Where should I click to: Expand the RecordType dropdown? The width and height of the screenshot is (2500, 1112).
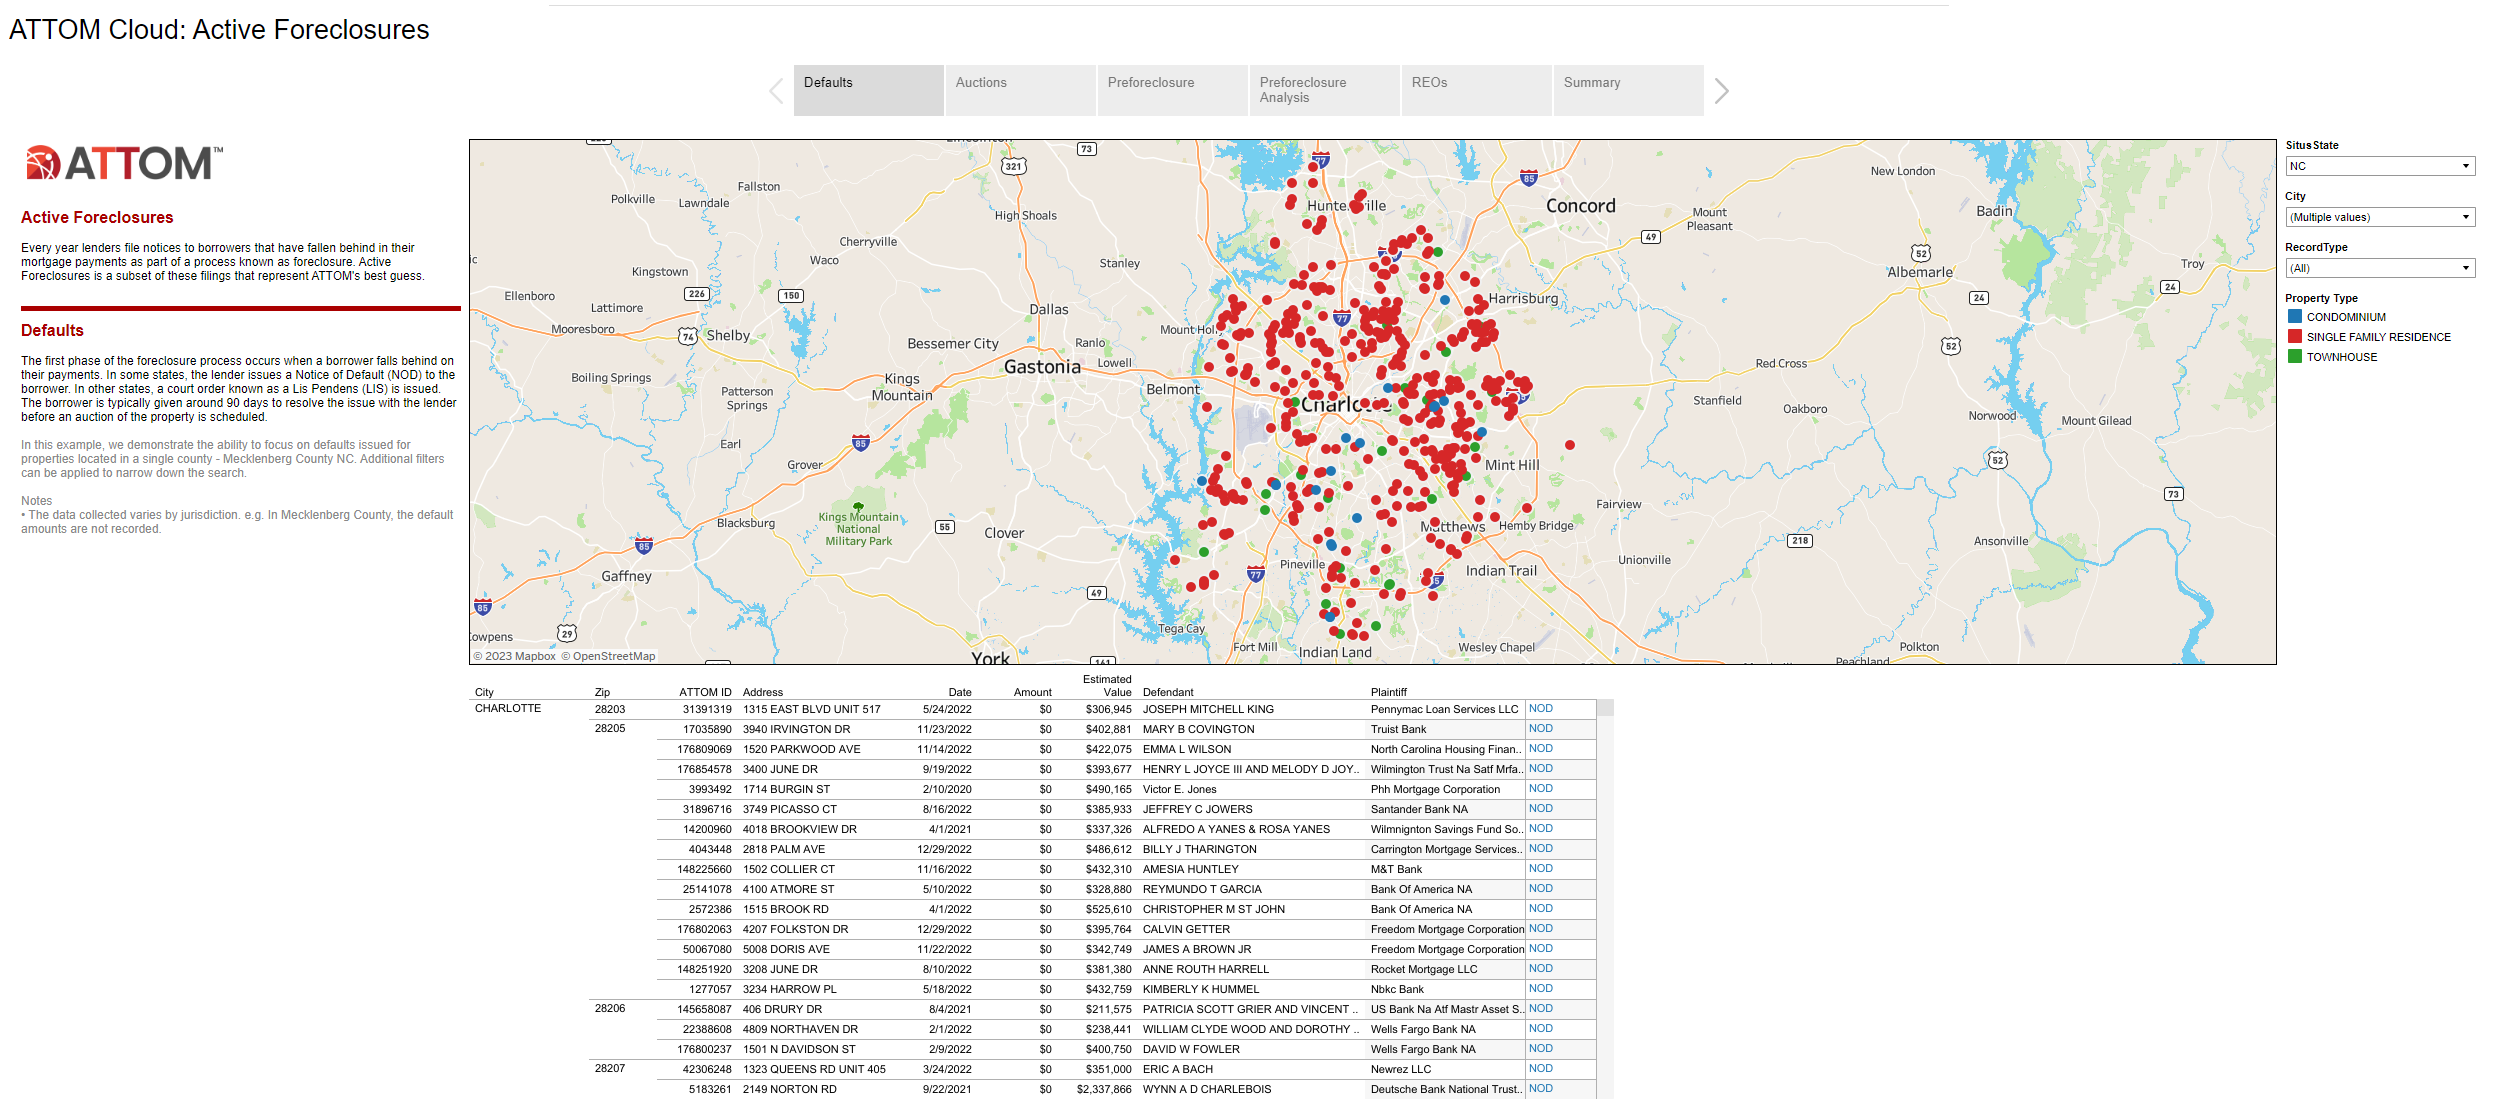(x=2380, y=268)
